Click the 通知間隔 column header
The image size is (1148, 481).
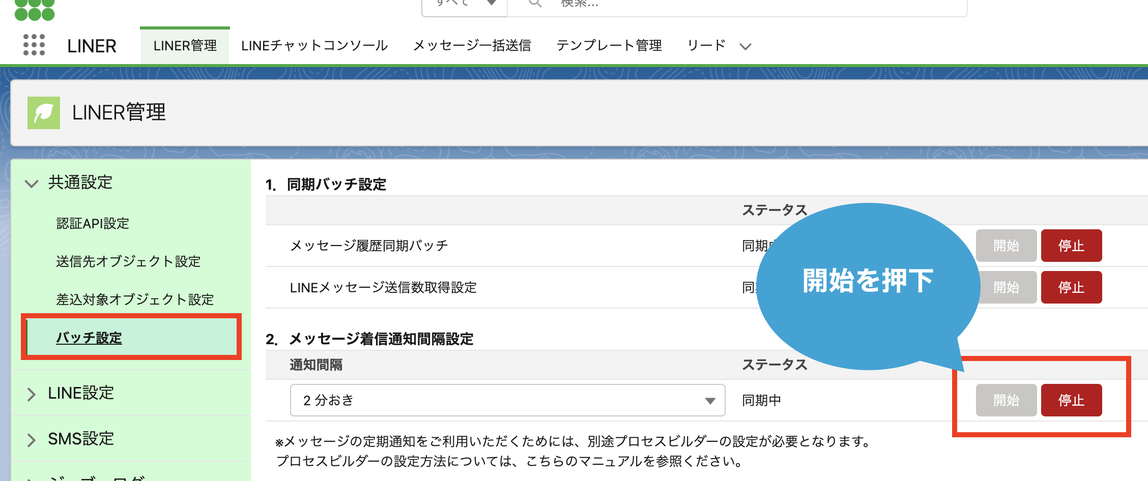[316, 364]
